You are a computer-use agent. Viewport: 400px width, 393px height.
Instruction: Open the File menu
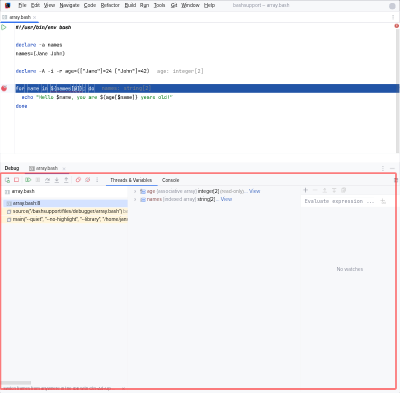coord(22,5)
